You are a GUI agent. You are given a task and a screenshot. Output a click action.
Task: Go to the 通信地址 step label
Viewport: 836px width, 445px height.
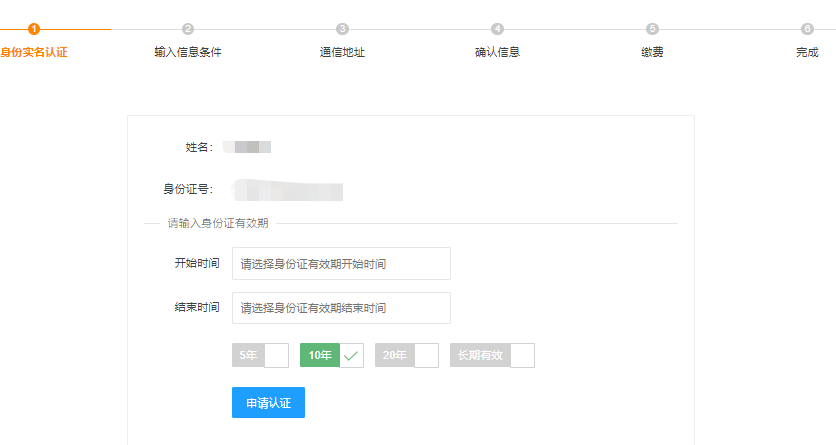pos(342,52)
